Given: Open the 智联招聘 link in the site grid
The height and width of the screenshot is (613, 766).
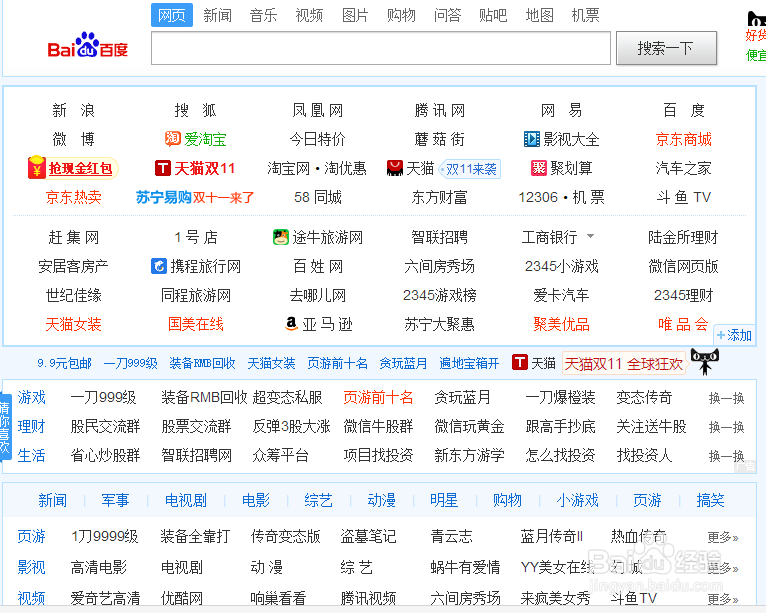Looking at the screenshot, I should [440, 237].
